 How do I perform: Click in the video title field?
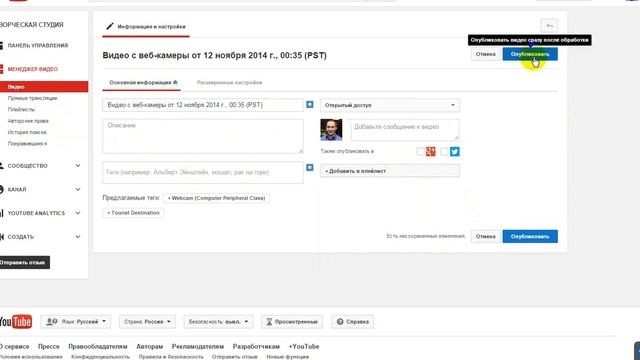click(x=203, y=105)
